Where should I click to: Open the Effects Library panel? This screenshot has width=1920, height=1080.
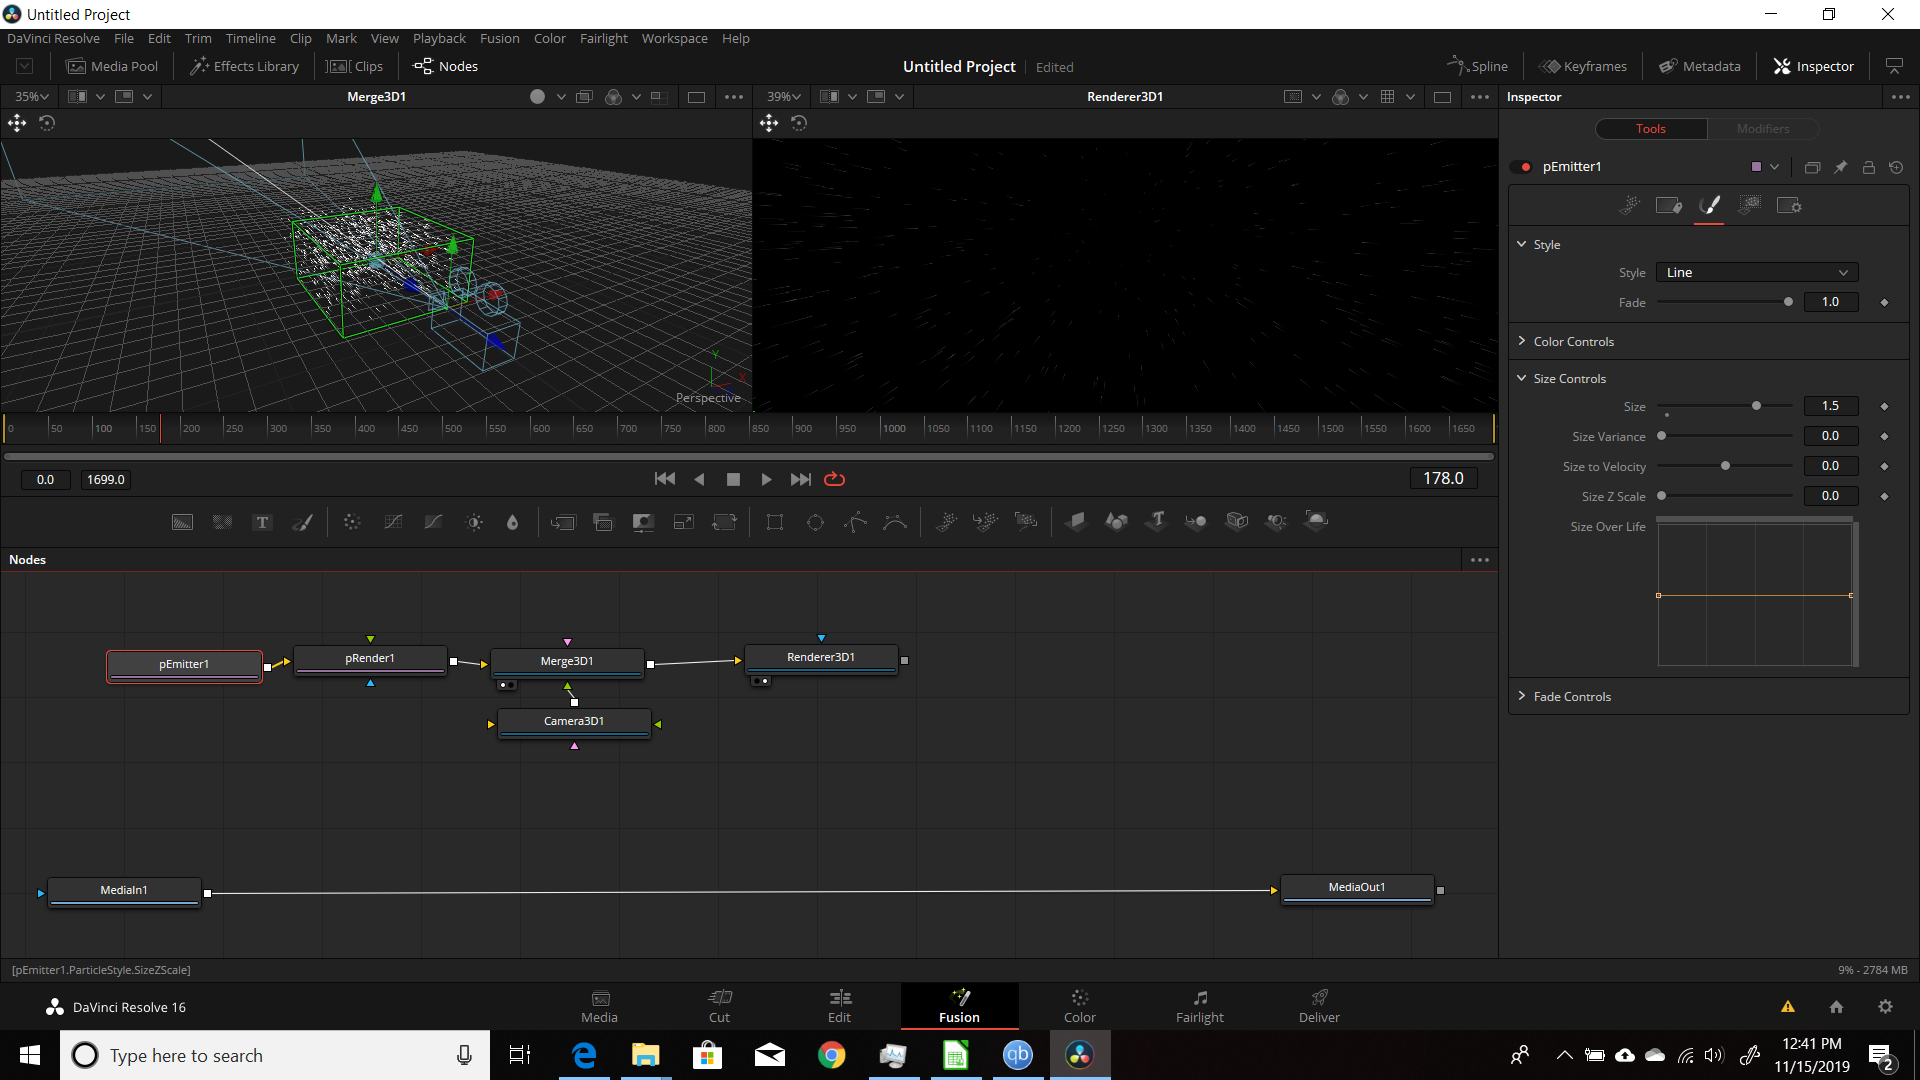click(245, 66)
